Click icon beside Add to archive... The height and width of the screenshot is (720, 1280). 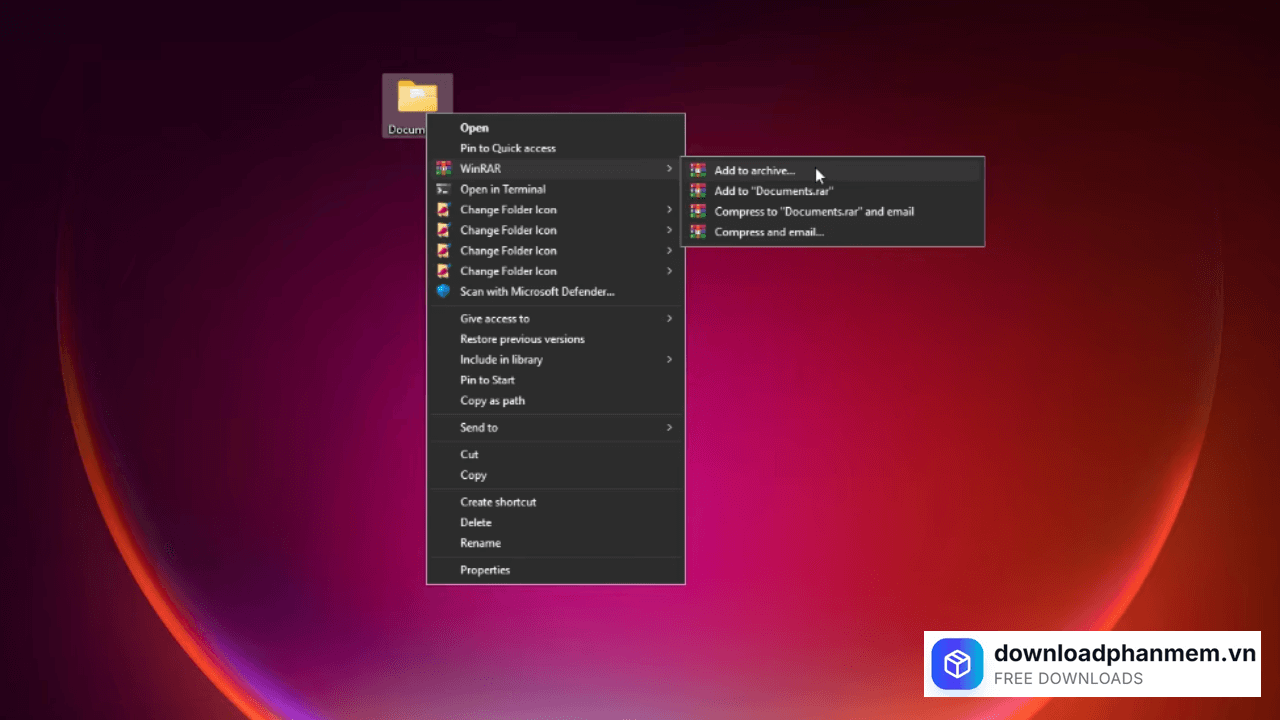pos(698,171)
